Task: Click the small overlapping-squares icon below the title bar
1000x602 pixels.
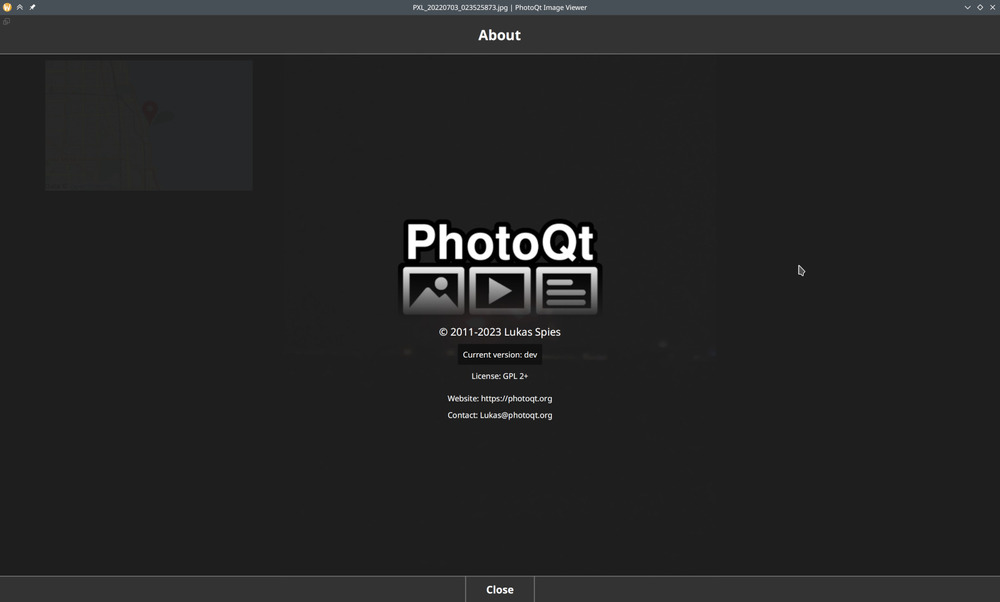Action: [x=6, y=22]
